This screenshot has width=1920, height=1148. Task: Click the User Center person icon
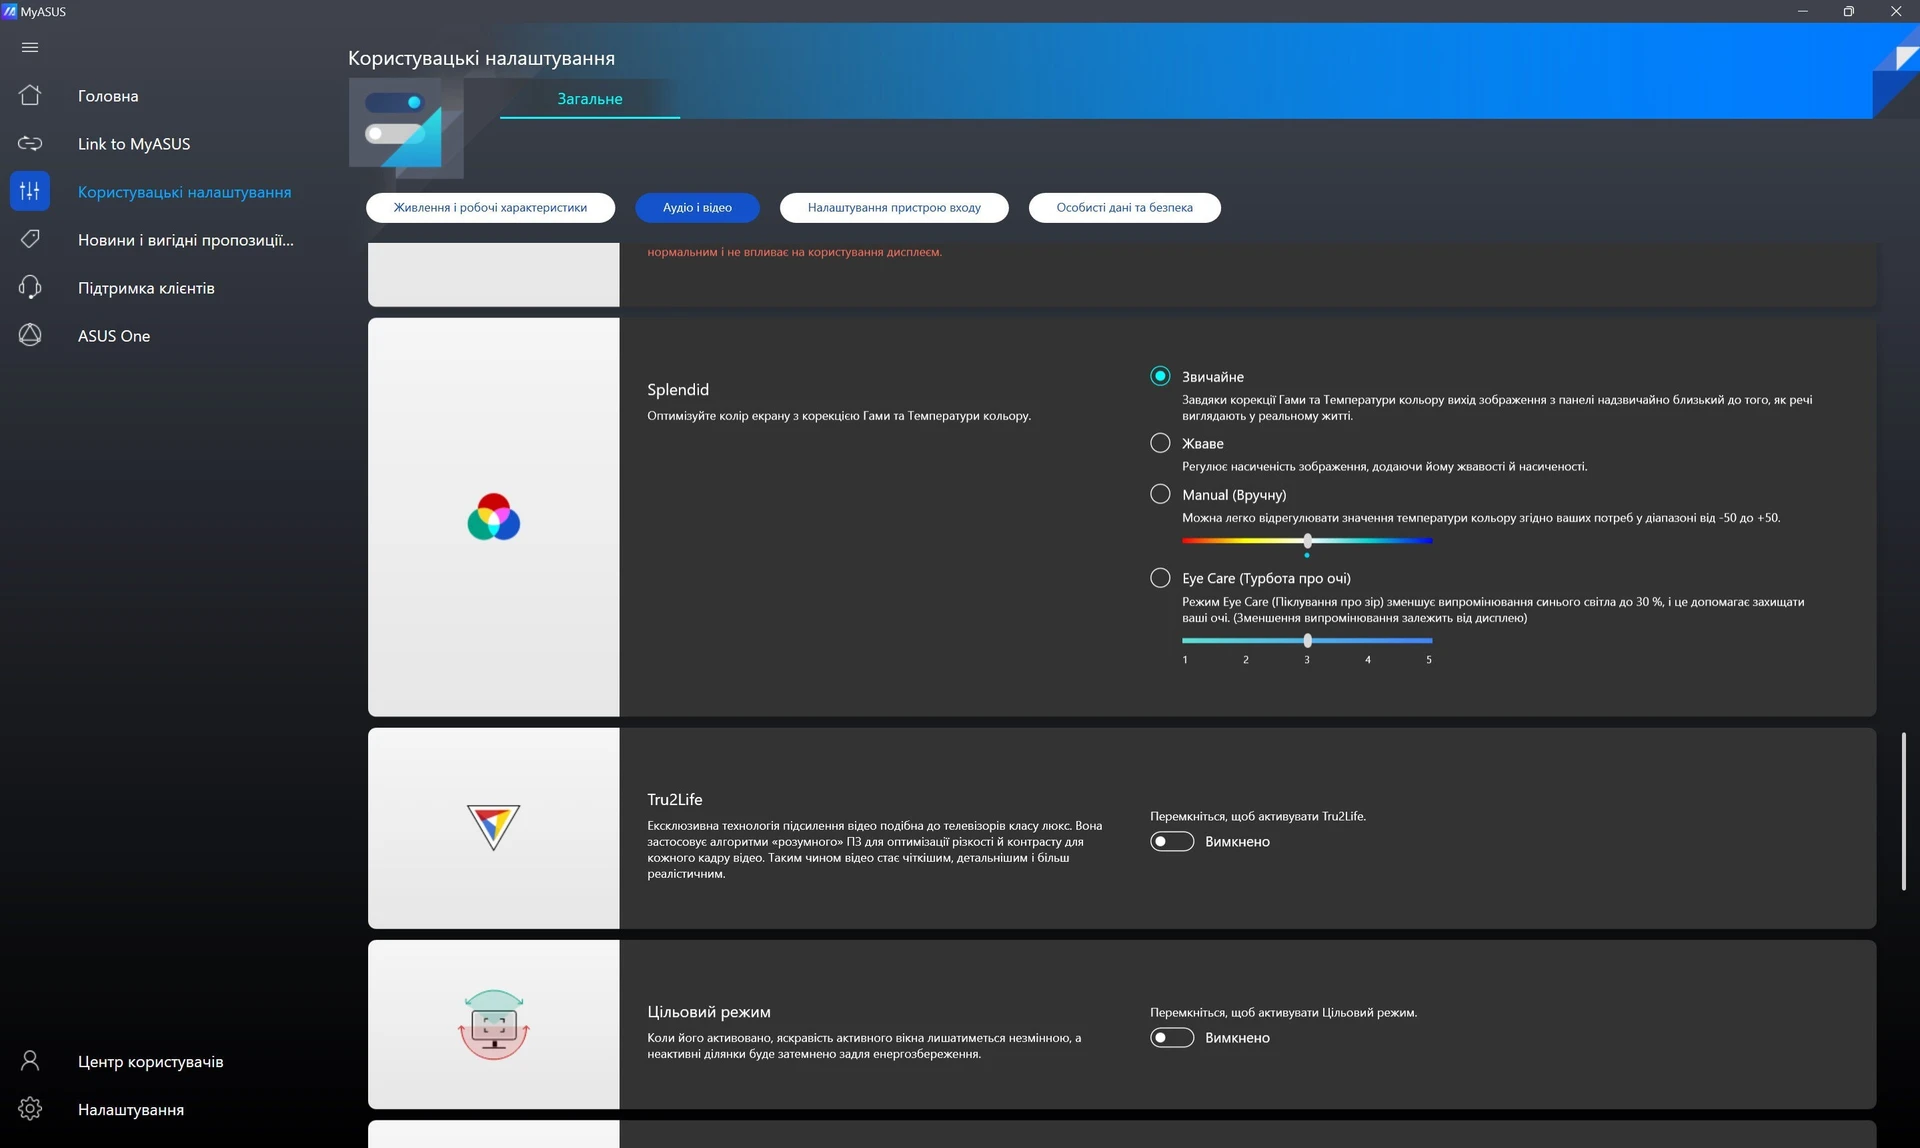click(x=30, y=1061)
